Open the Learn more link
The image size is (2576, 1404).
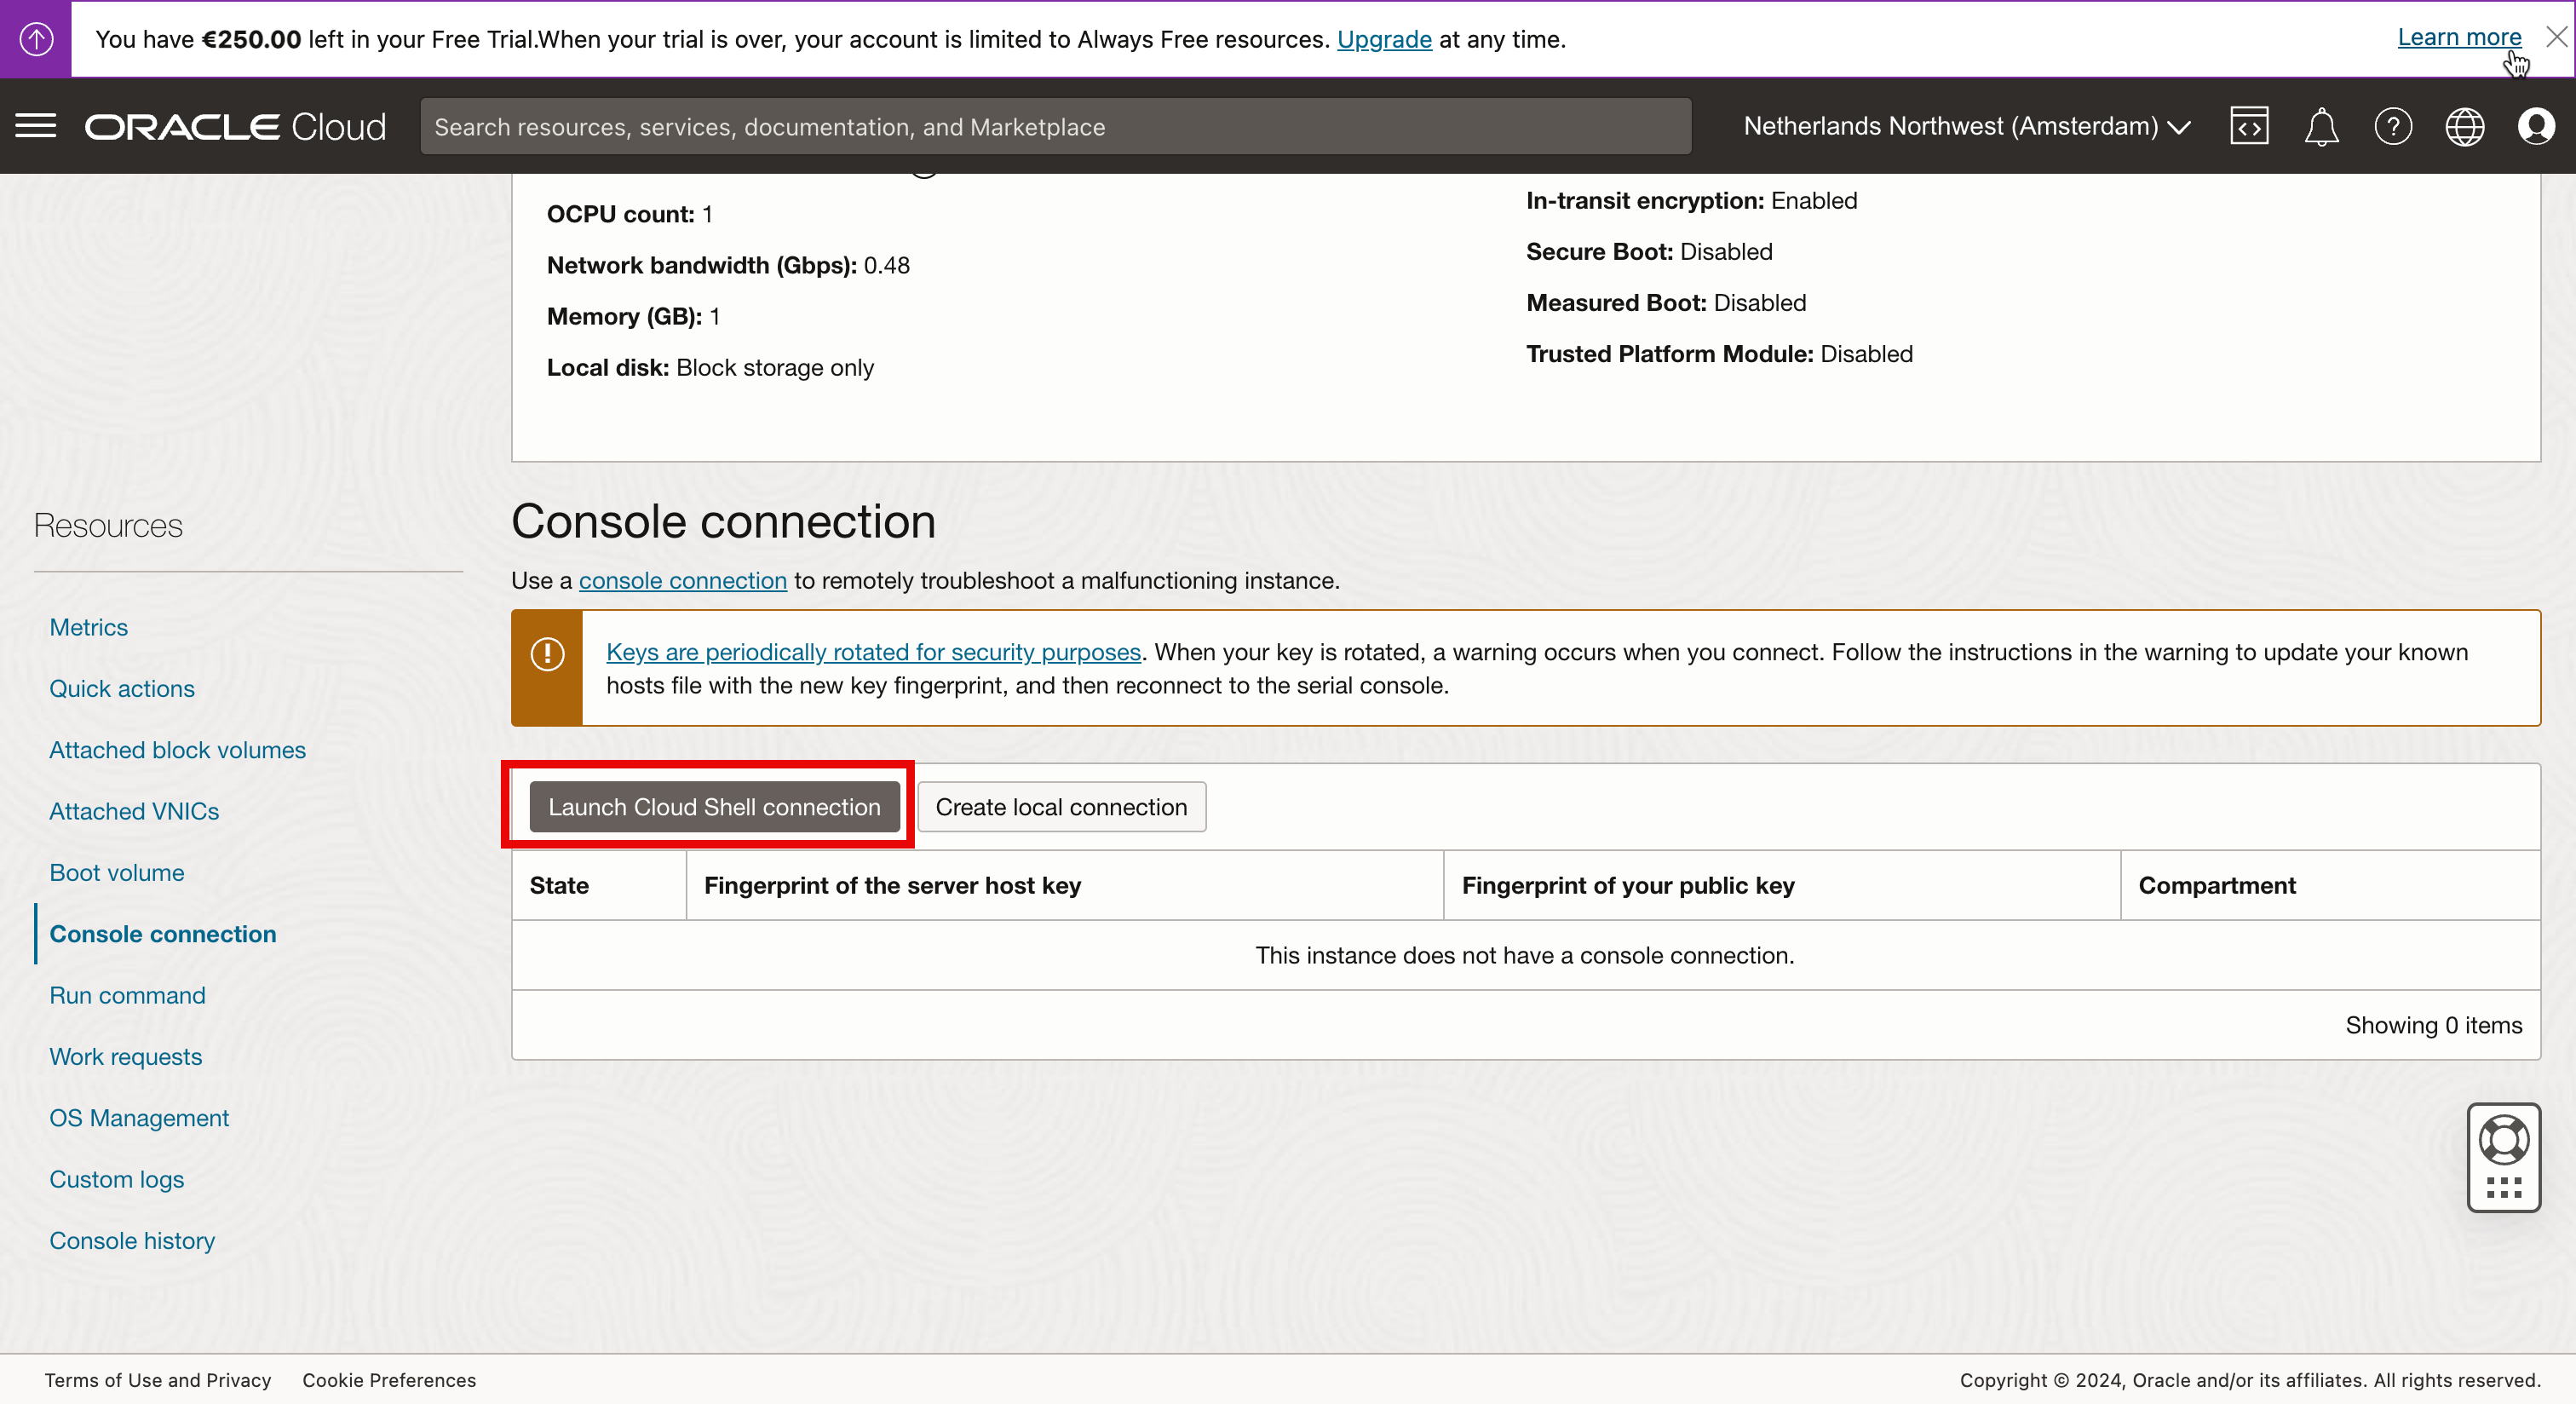pos(2458,37)
